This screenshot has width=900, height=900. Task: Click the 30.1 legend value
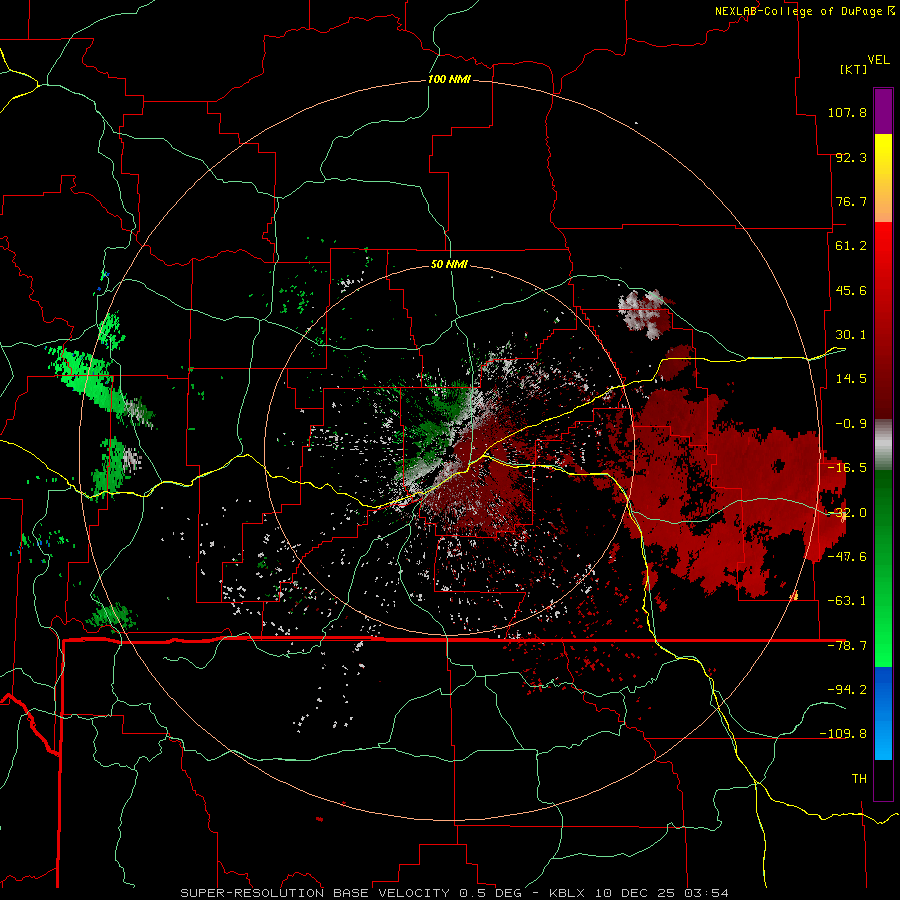point(851,335)
